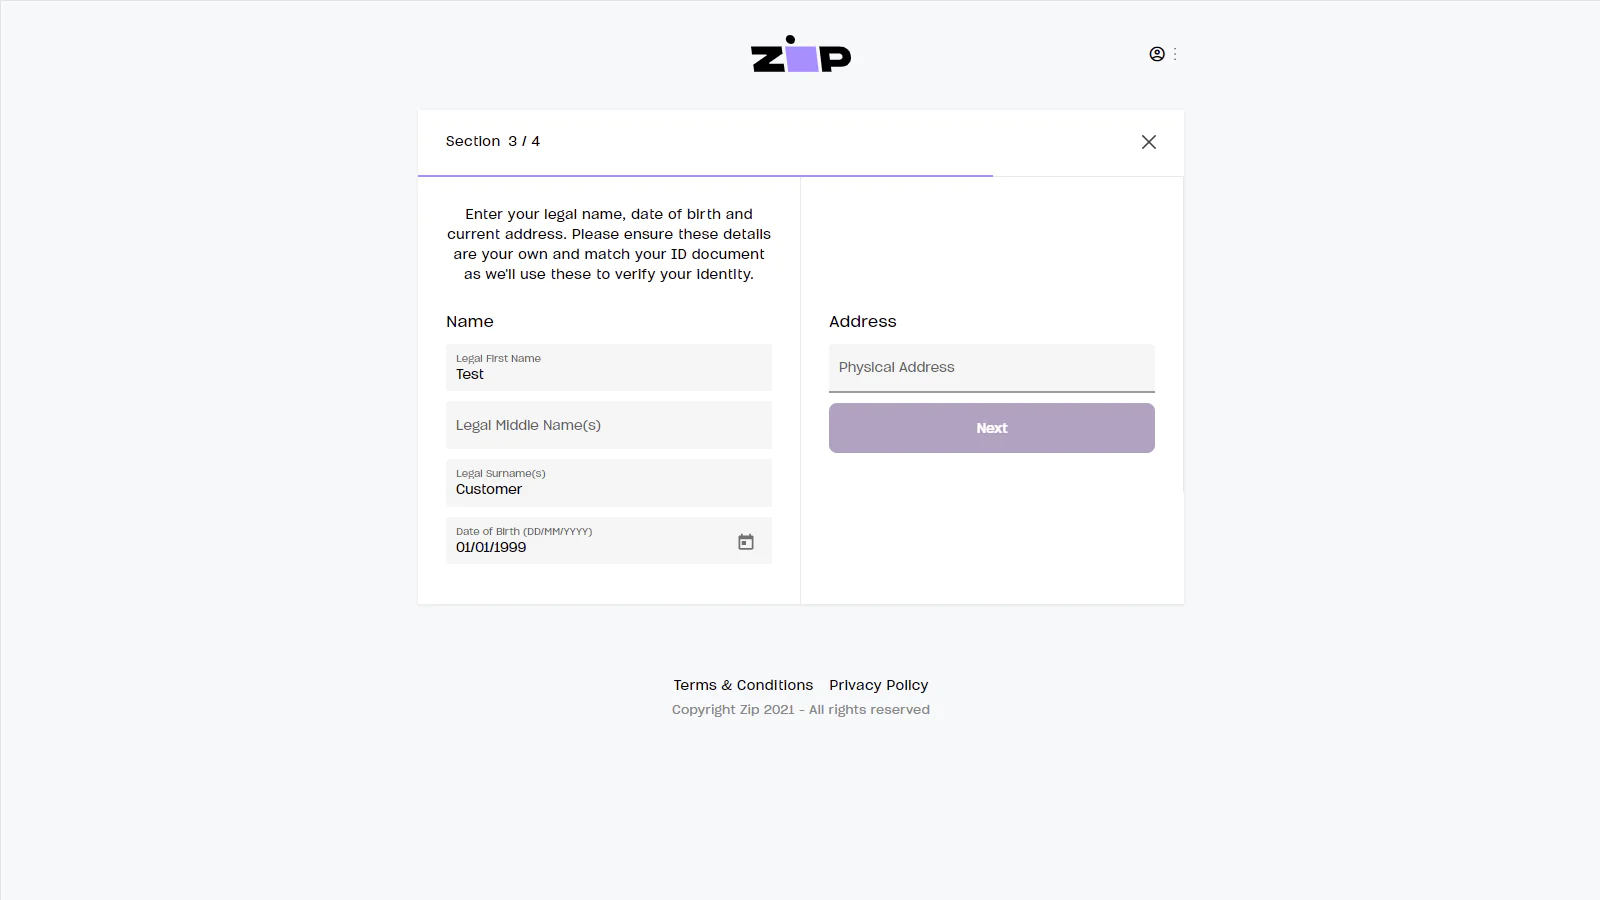Click the Copyright Zip 2021 footer text
Image resolution: width=1600 pixels, height=900 pixels.
pyautogui.click(x=800, y=710)
